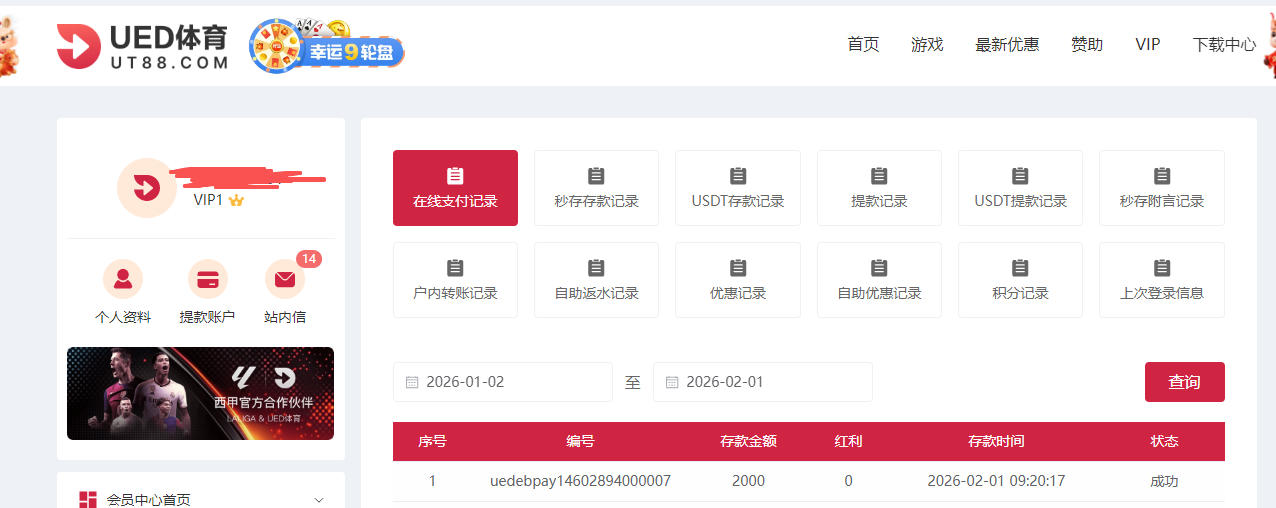Open the 个人资料 profile icon

123,279
